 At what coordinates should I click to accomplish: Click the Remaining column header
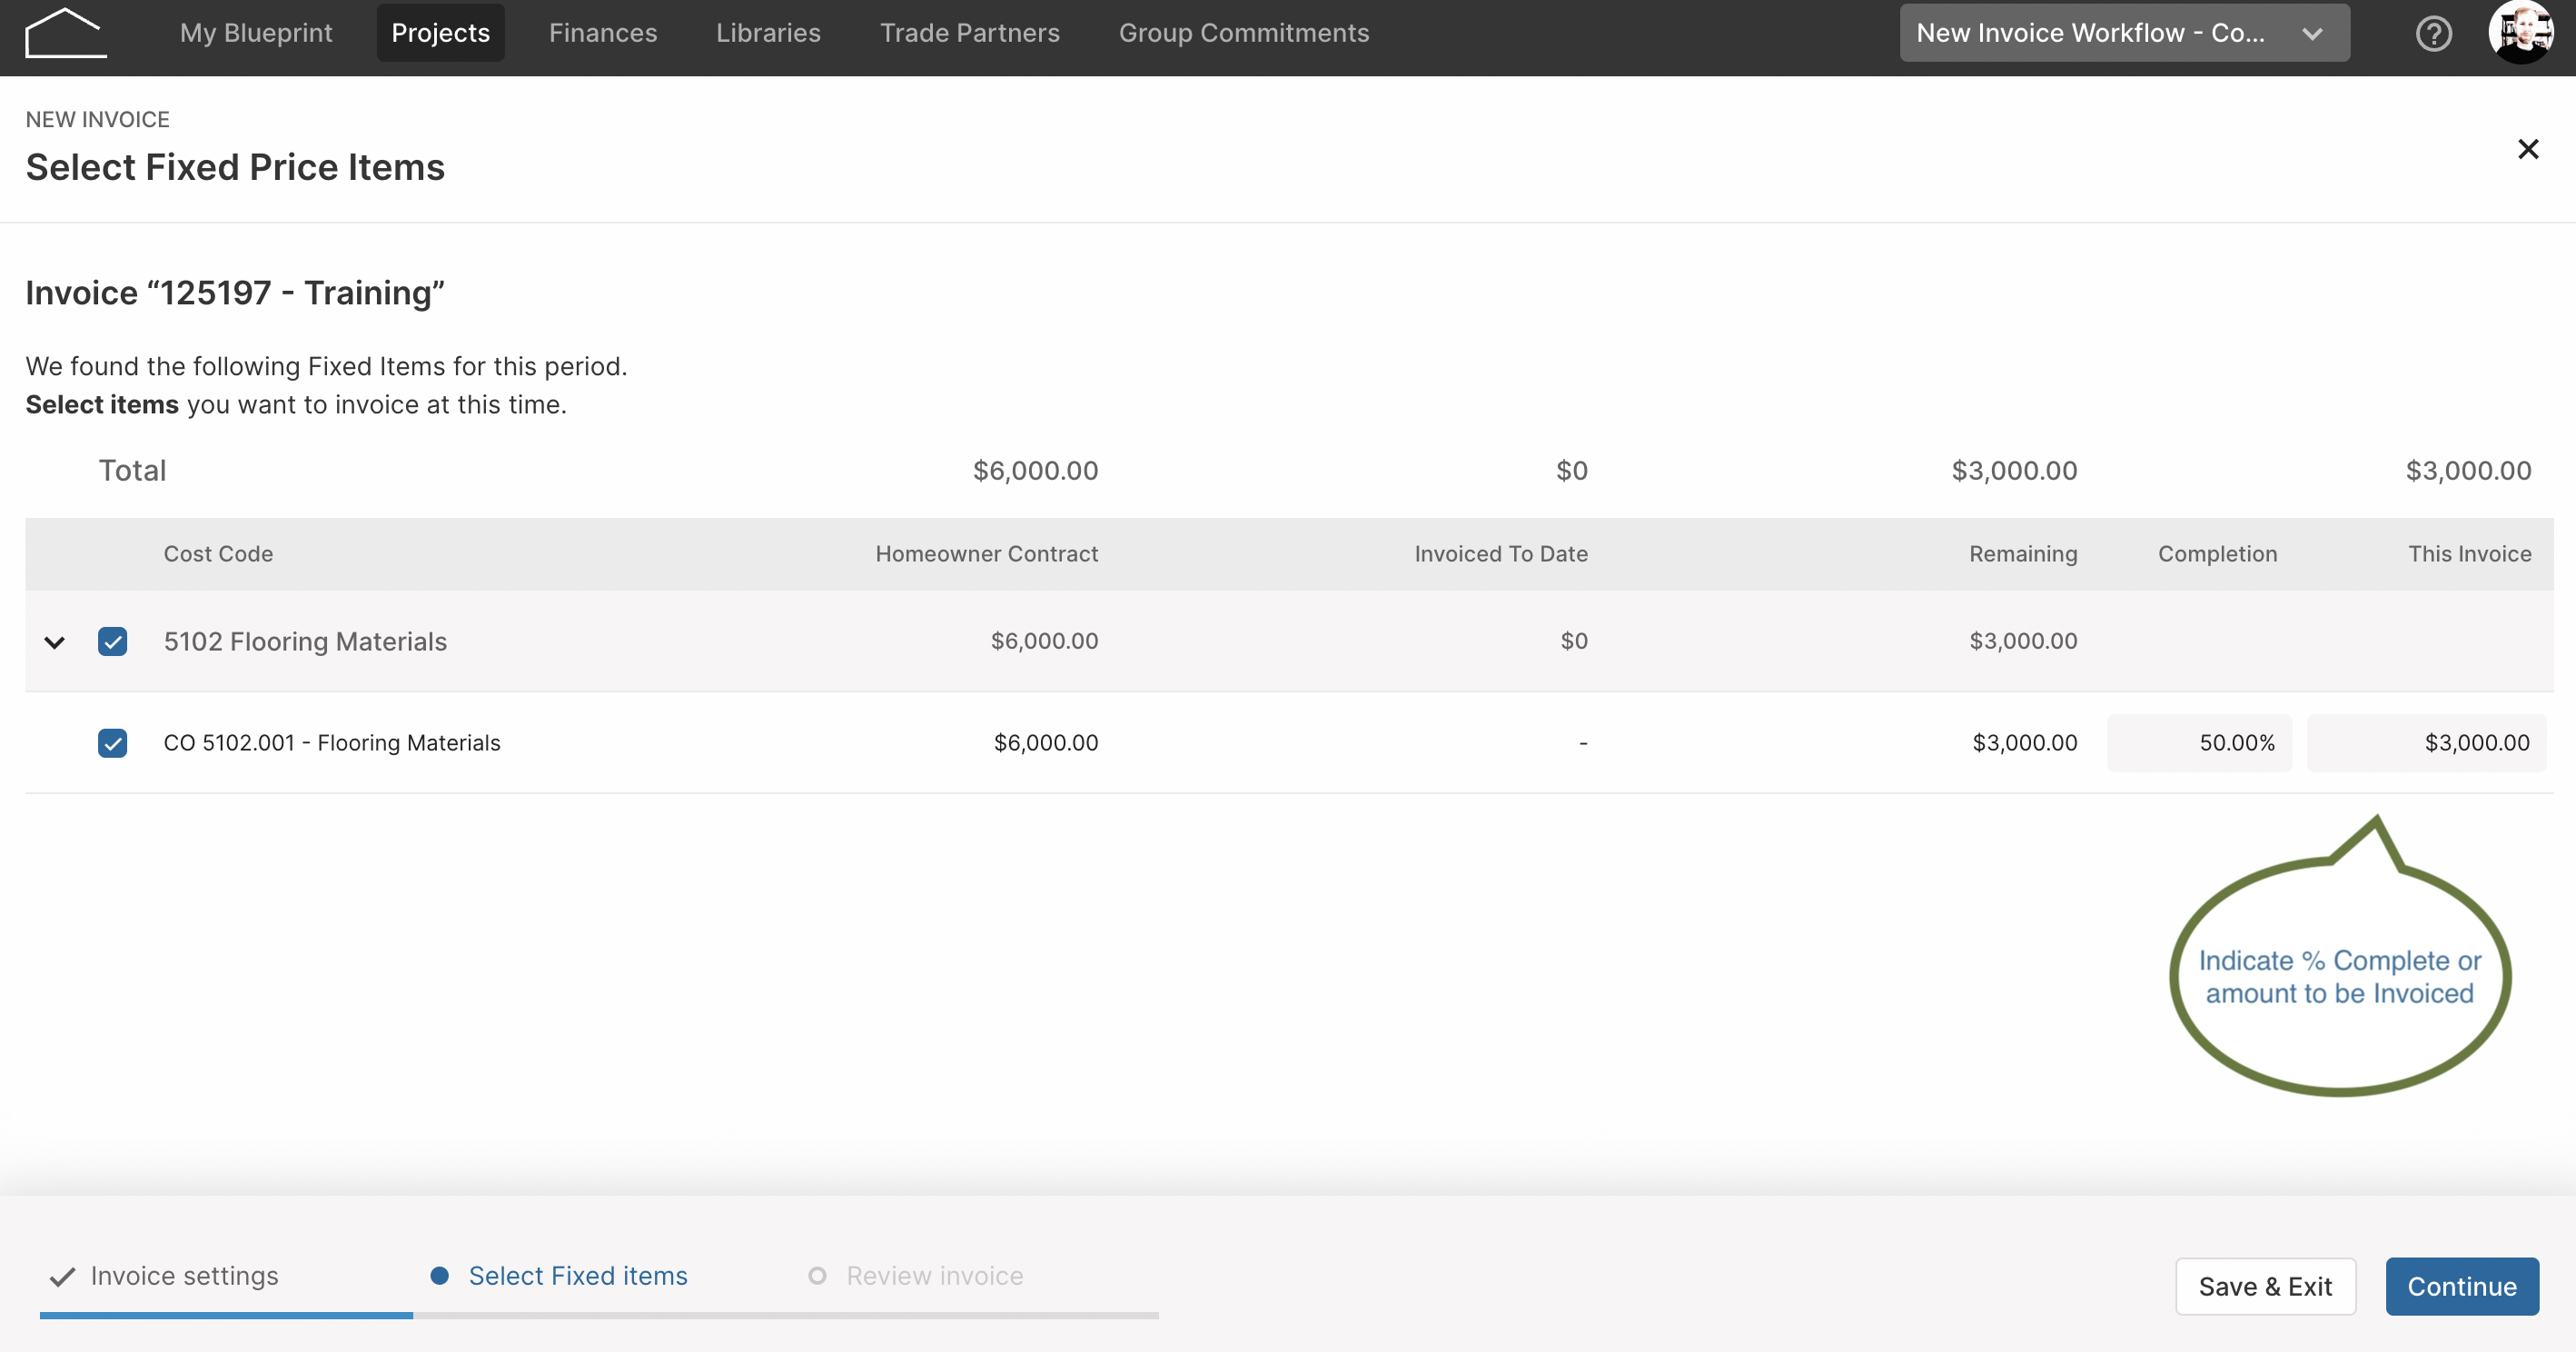[x=2023, y=554]
